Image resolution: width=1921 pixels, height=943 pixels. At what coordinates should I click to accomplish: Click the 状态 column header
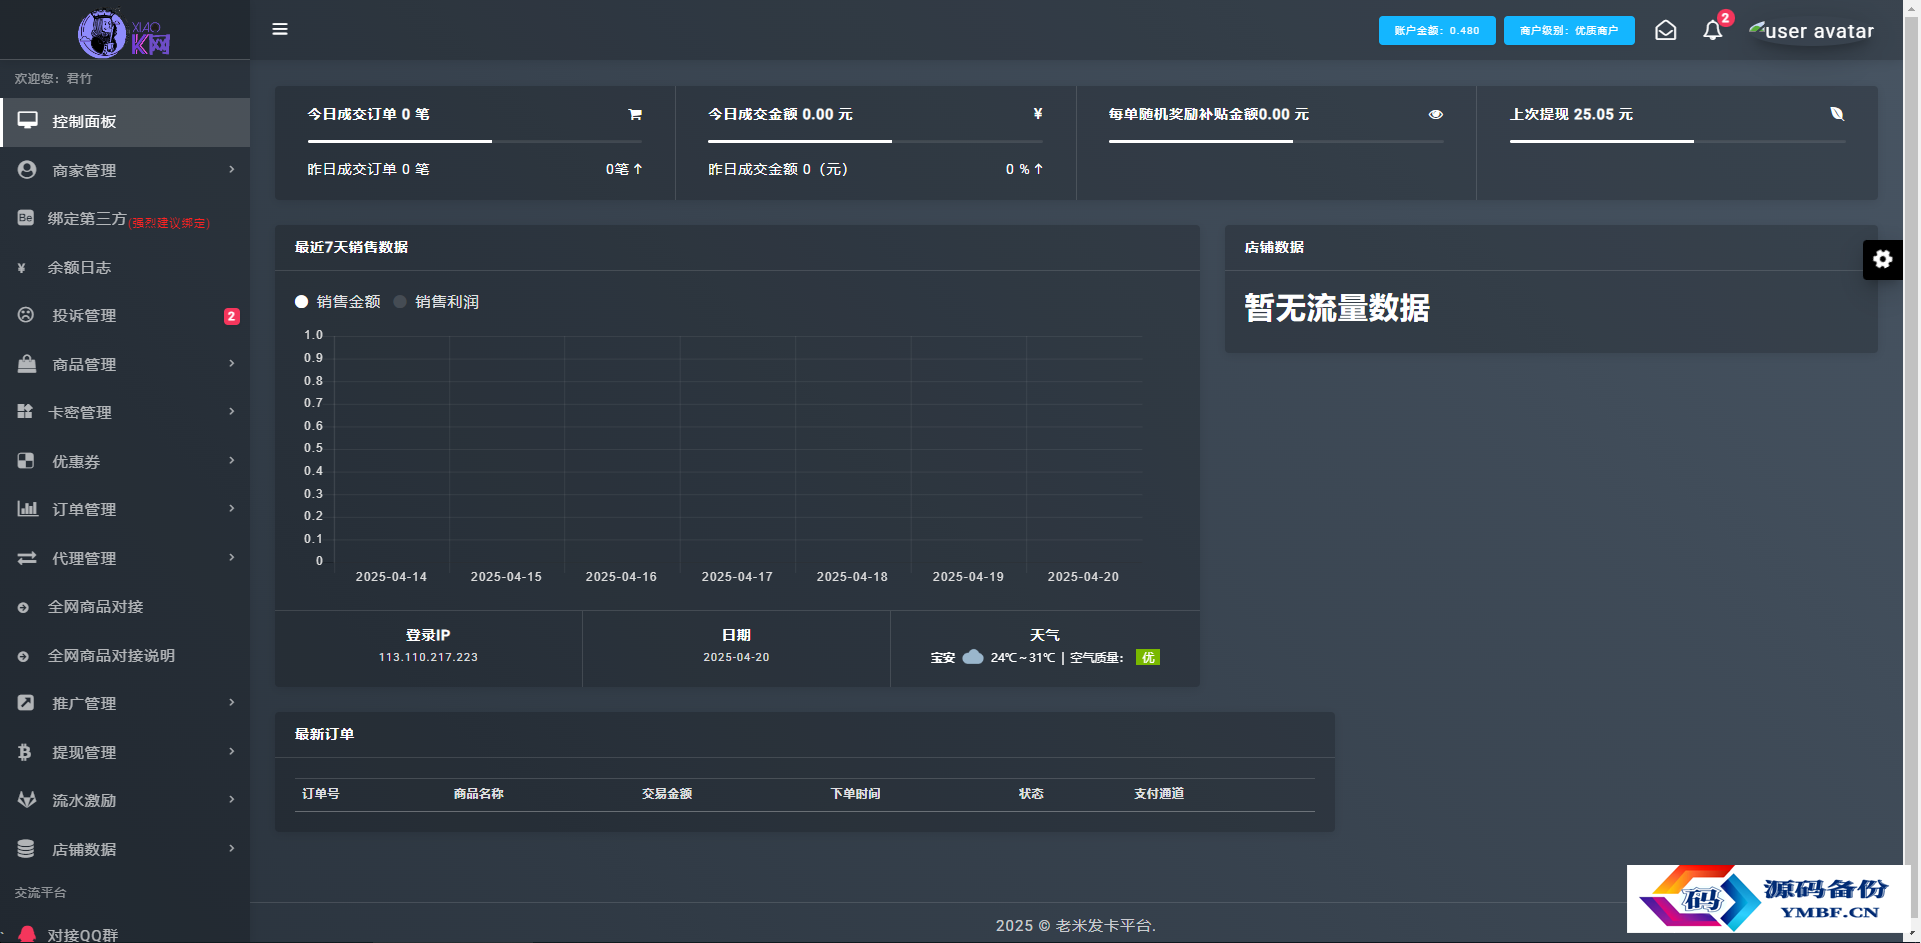coord(1031,794)
